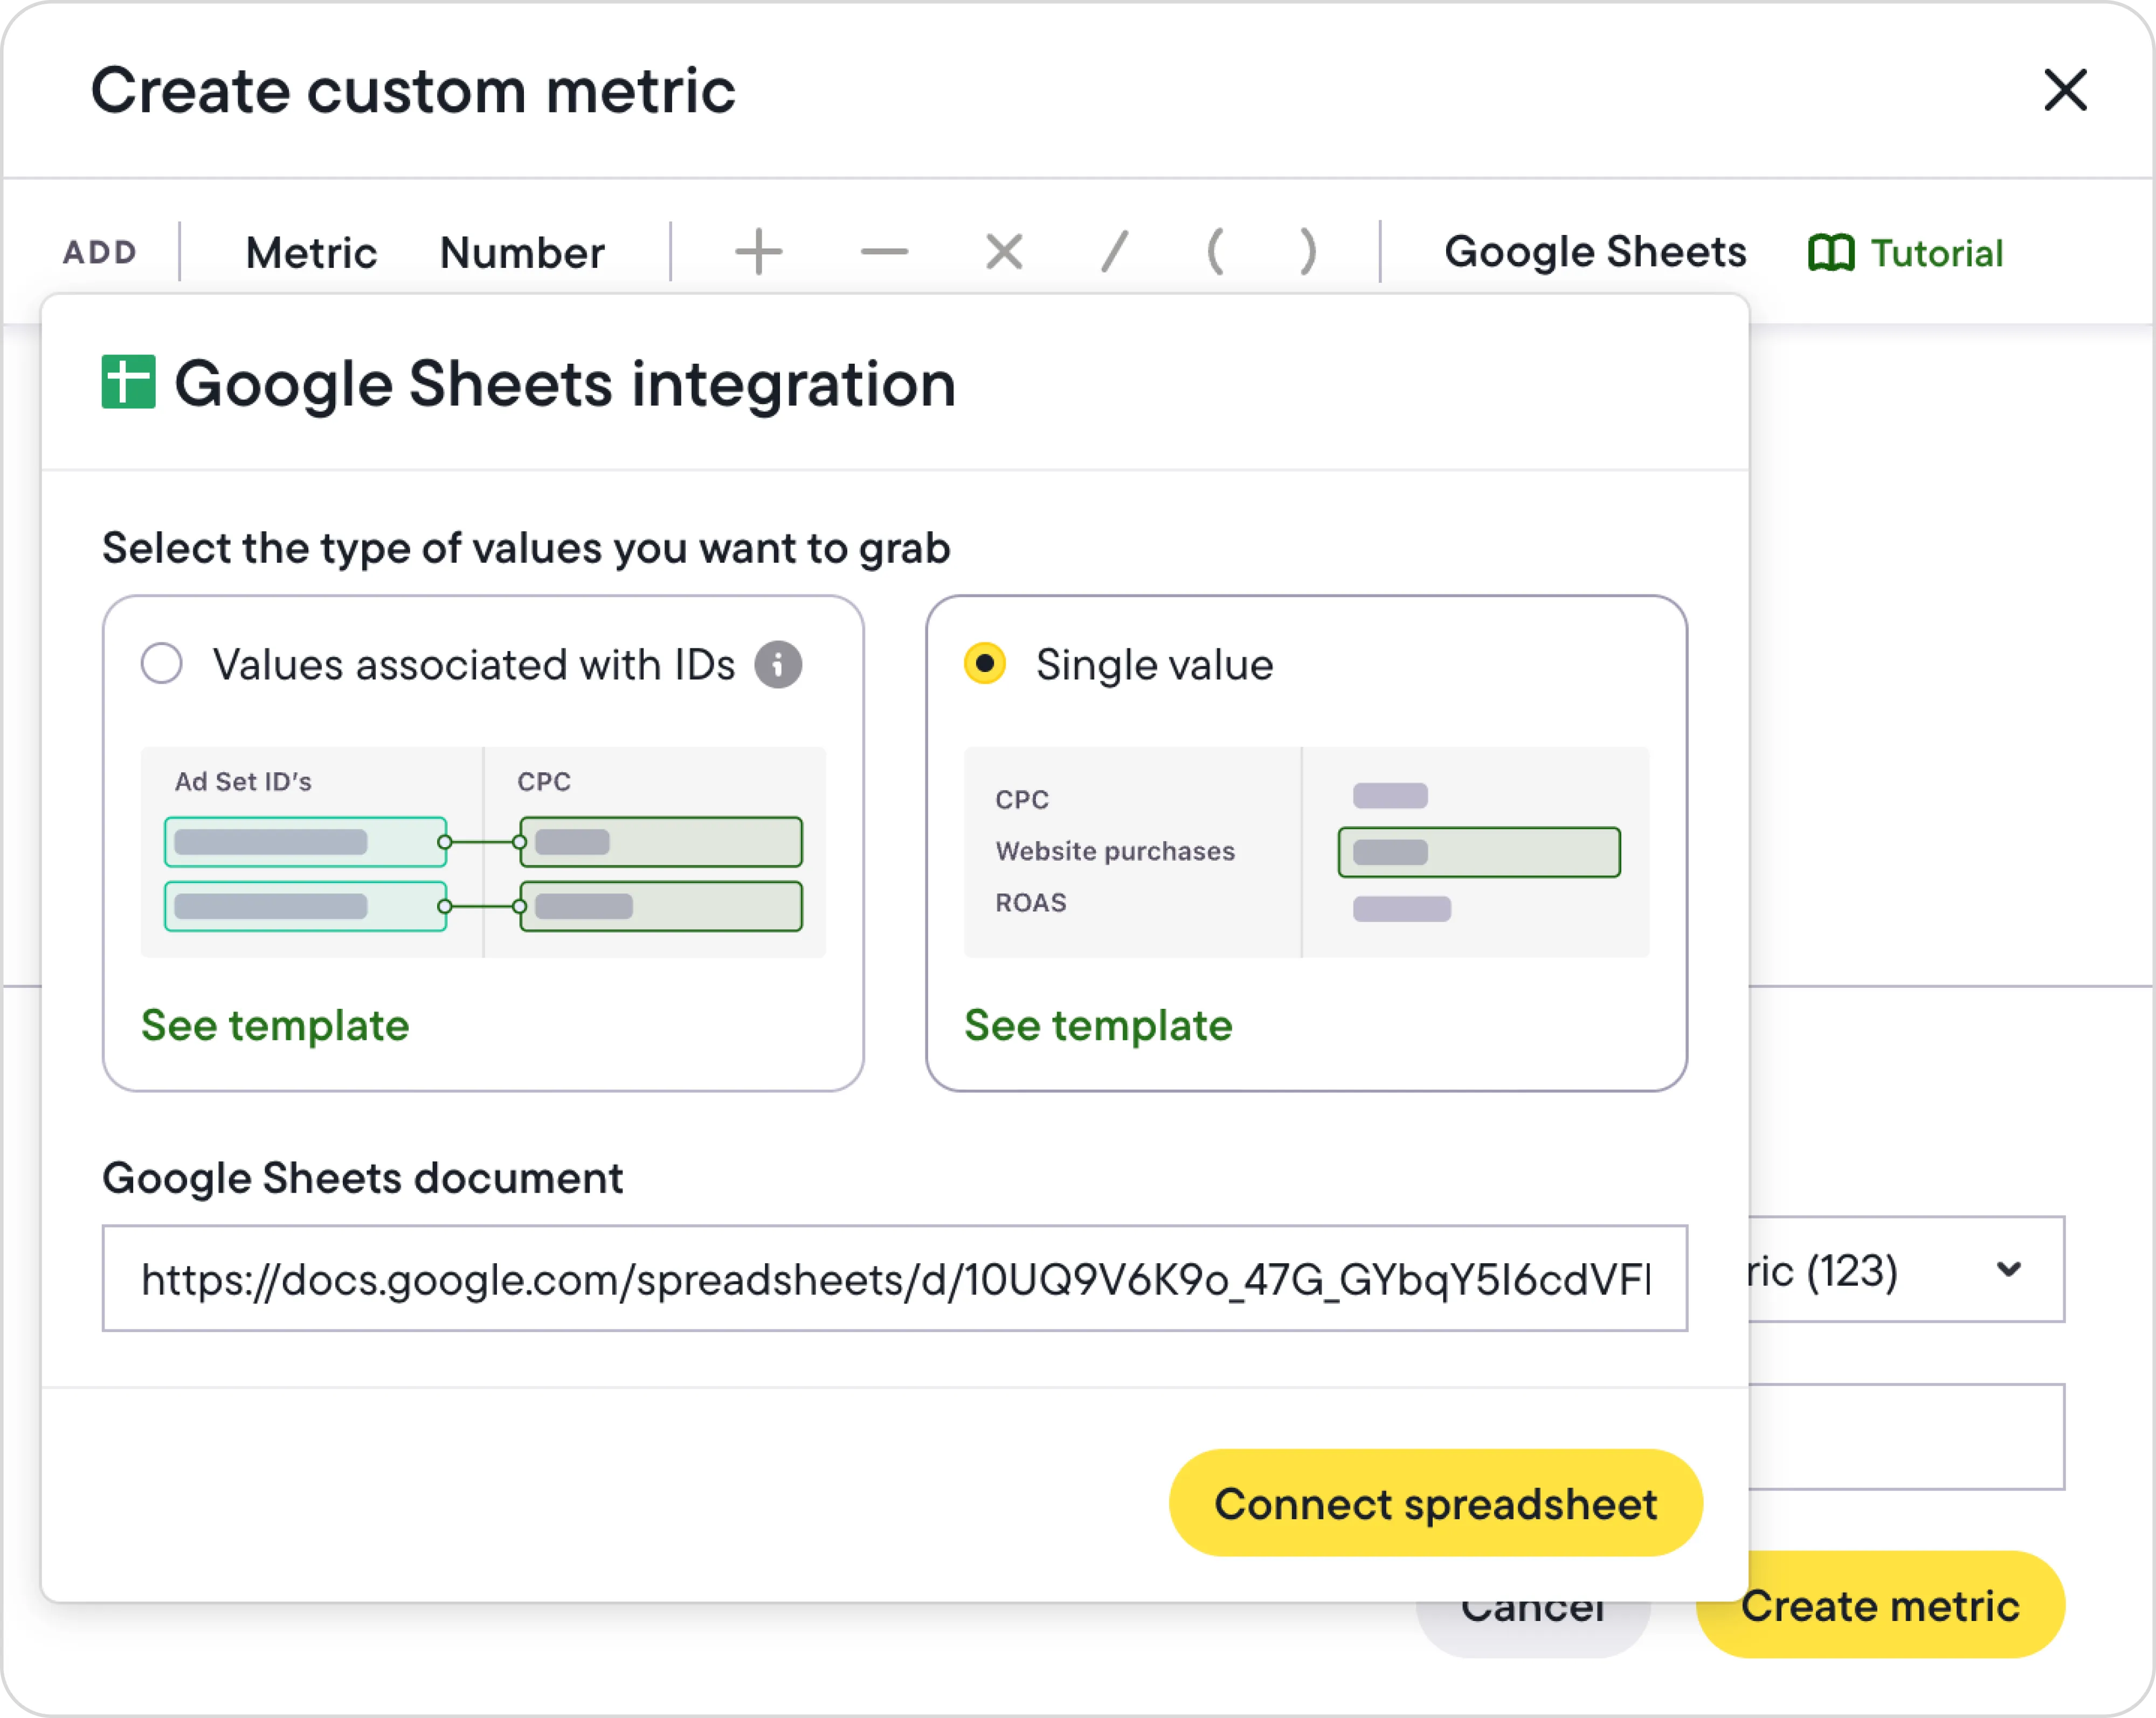The width and height of the screenshot is (2156, 1718).
Task: Click the Number toolbar item
Action: click(x=522, y=253)
